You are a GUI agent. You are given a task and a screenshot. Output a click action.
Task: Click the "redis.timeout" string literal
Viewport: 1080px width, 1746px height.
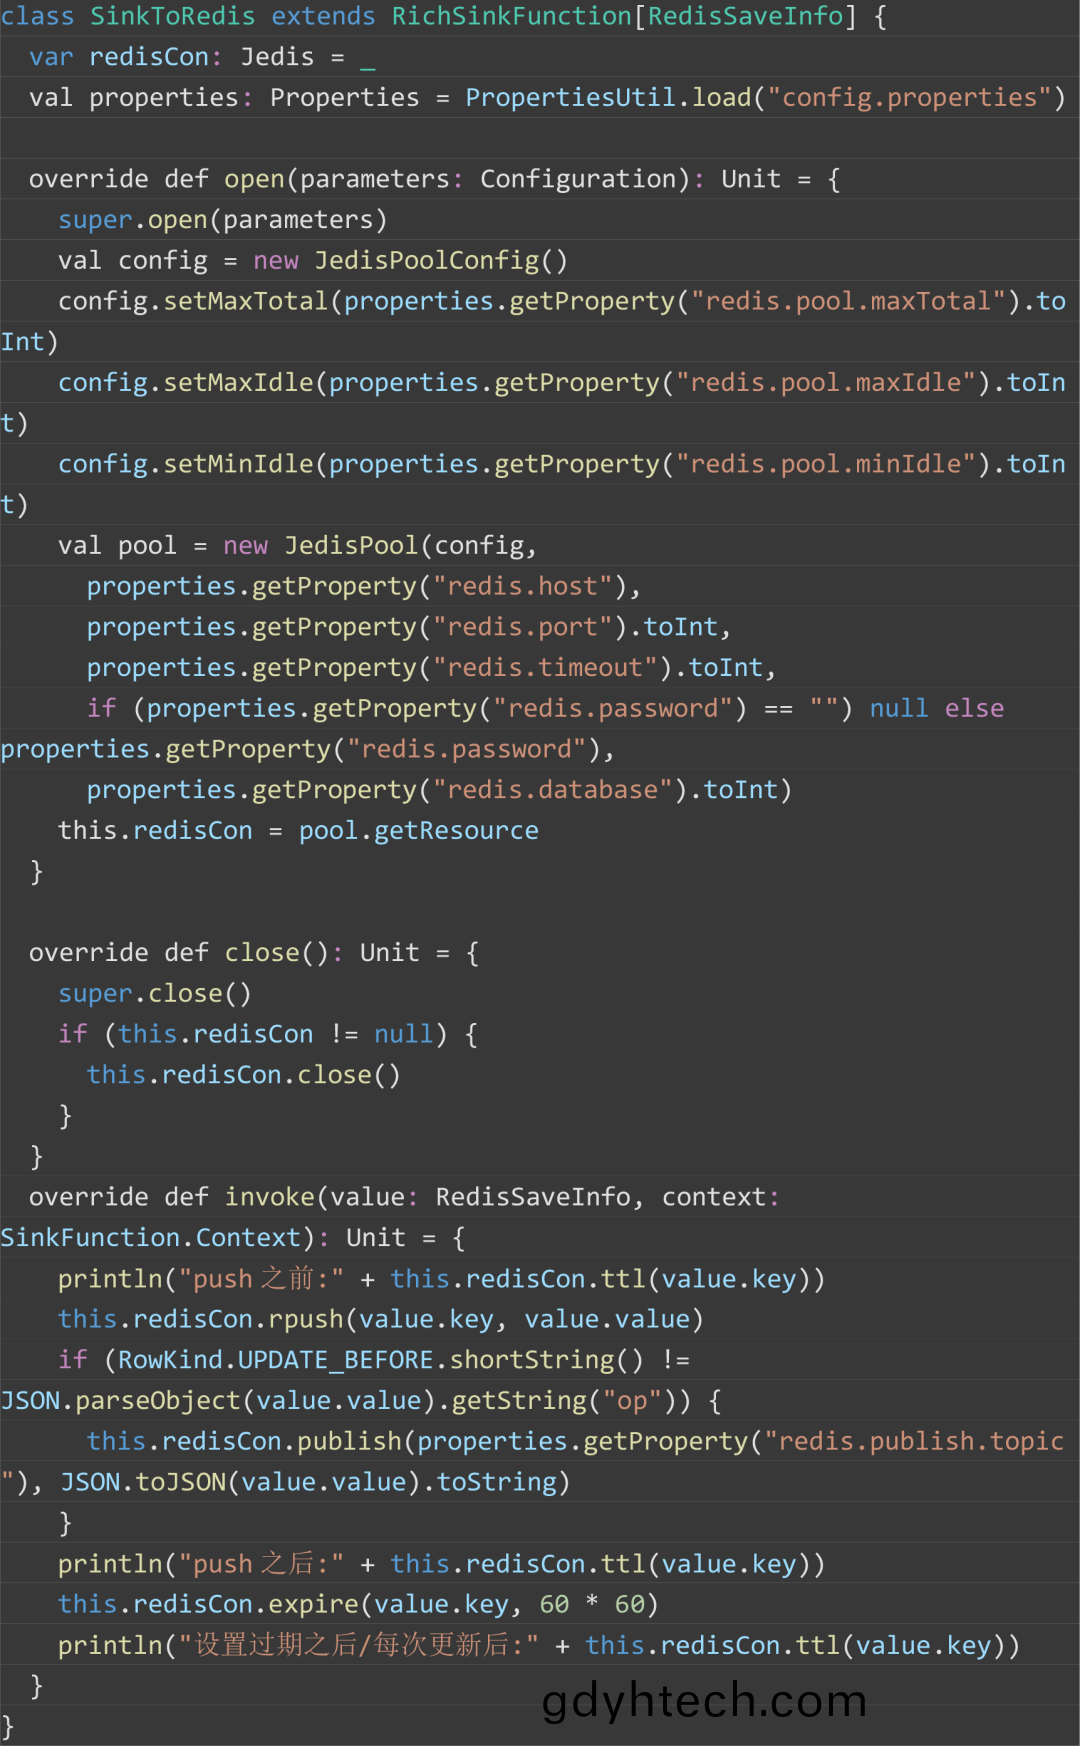(552, 668)
